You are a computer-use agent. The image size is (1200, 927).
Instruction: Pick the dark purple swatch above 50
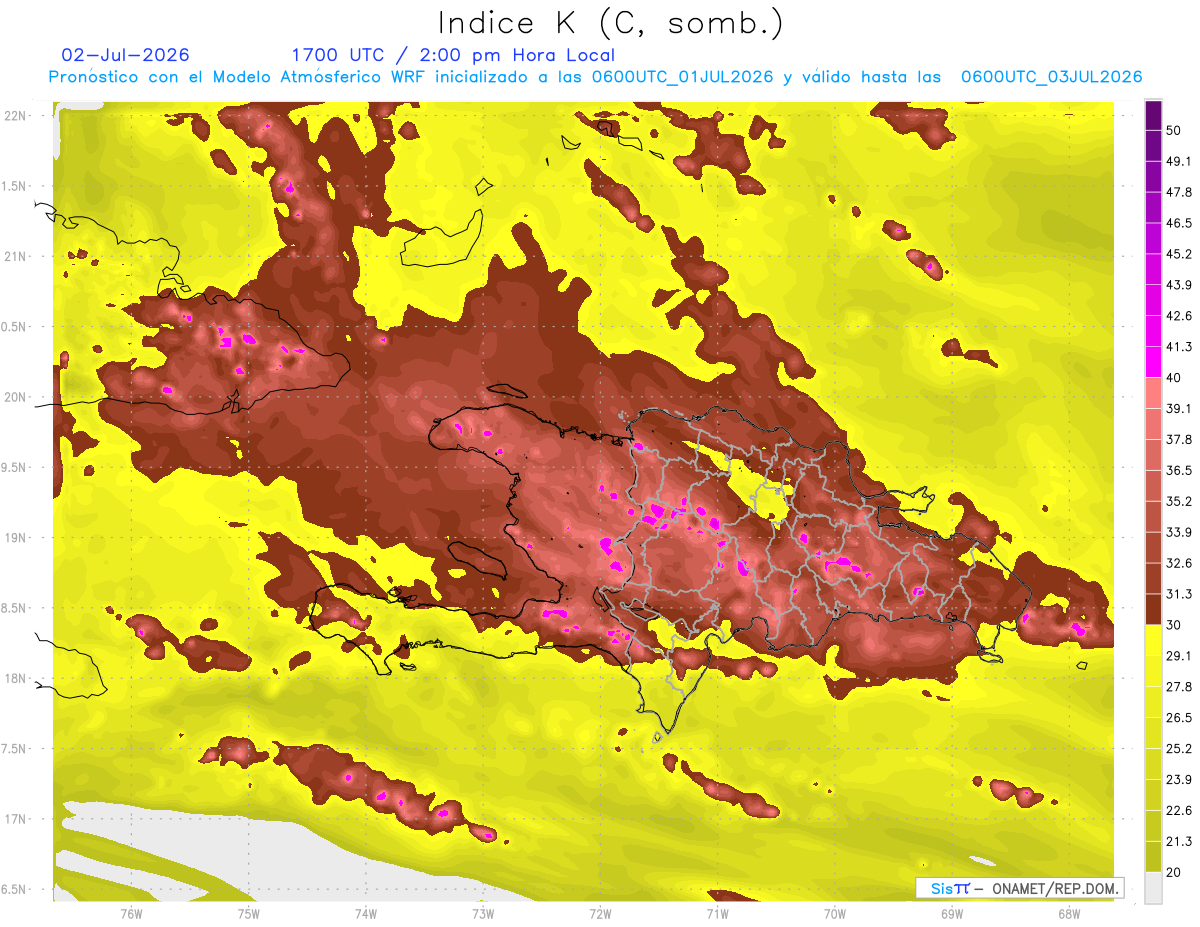pos(1153,115)
